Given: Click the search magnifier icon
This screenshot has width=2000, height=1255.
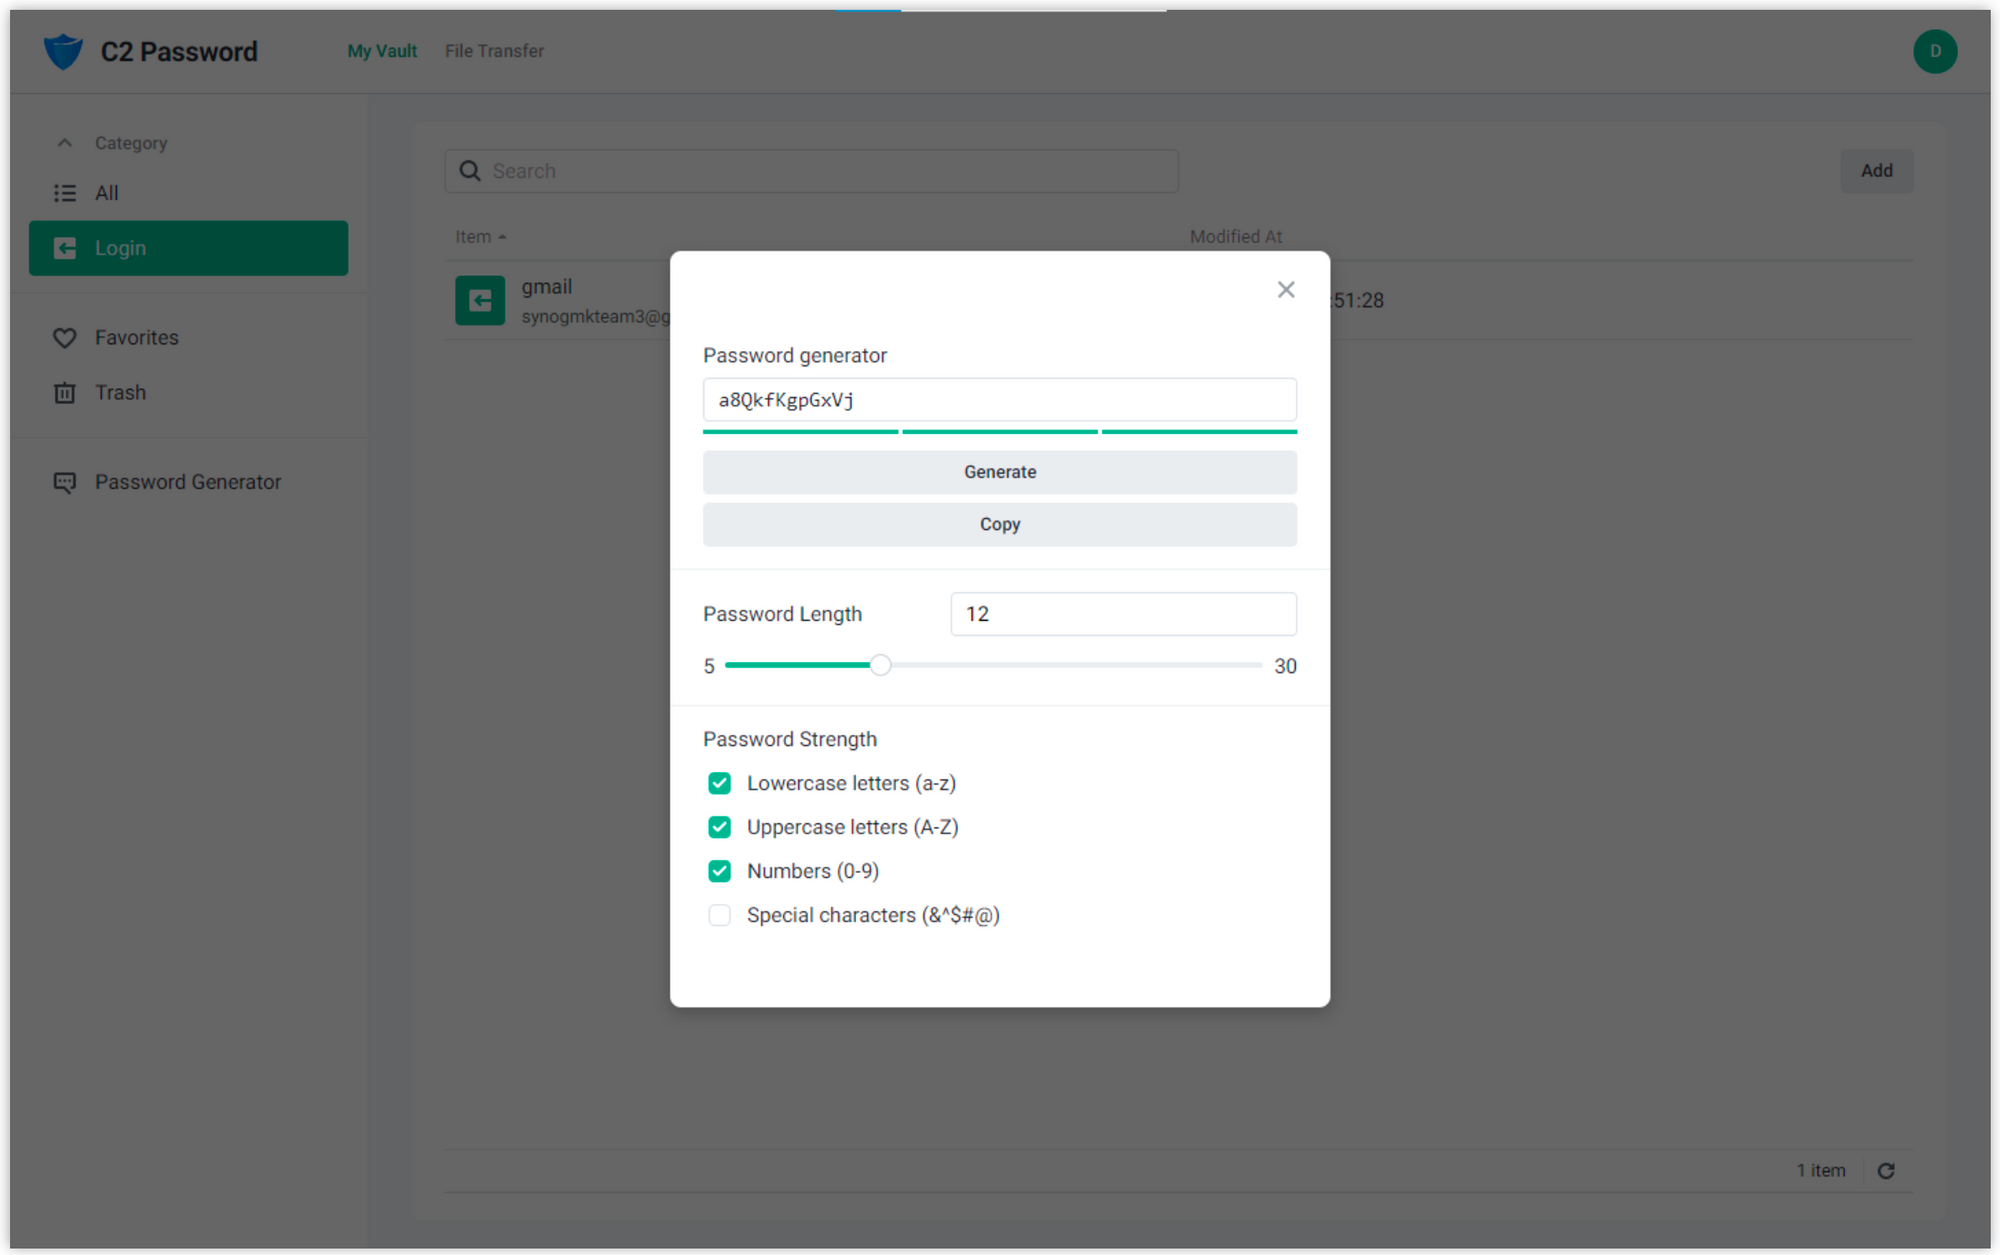Looking at the screenshot, I should pos(470,171).
